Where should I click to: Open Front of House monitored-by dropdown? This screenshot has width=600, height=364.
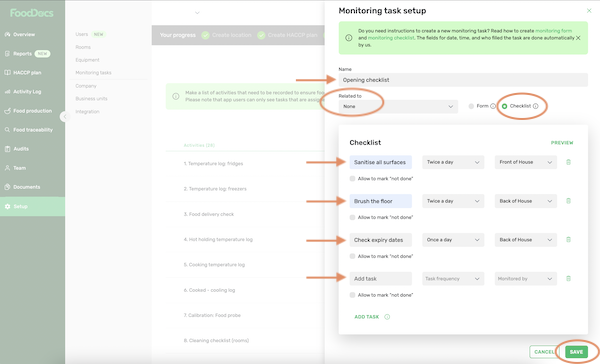click(526, 162)
